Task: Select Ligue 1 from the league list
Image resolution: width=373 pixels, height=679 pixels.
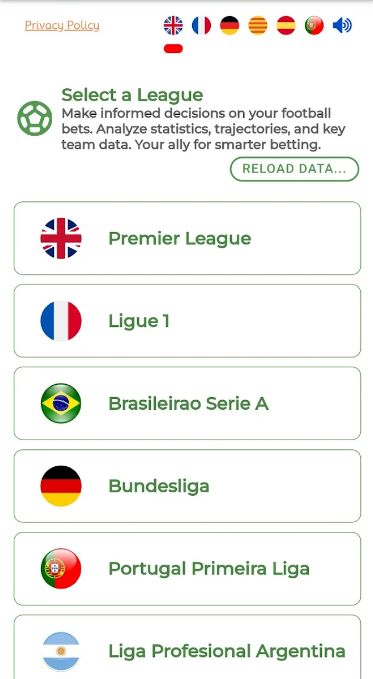Action: [187, 321]
